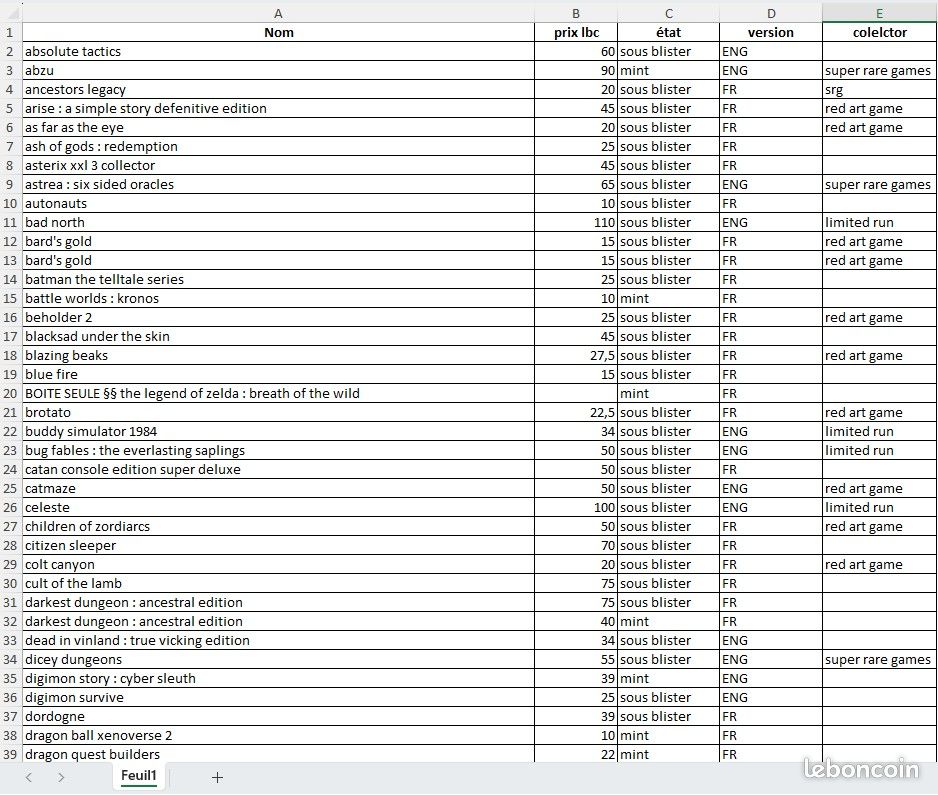Screen dimensions: 938x795
Task: Select row 39 header number
Action: pyautogui.click(x=10, y=754)
